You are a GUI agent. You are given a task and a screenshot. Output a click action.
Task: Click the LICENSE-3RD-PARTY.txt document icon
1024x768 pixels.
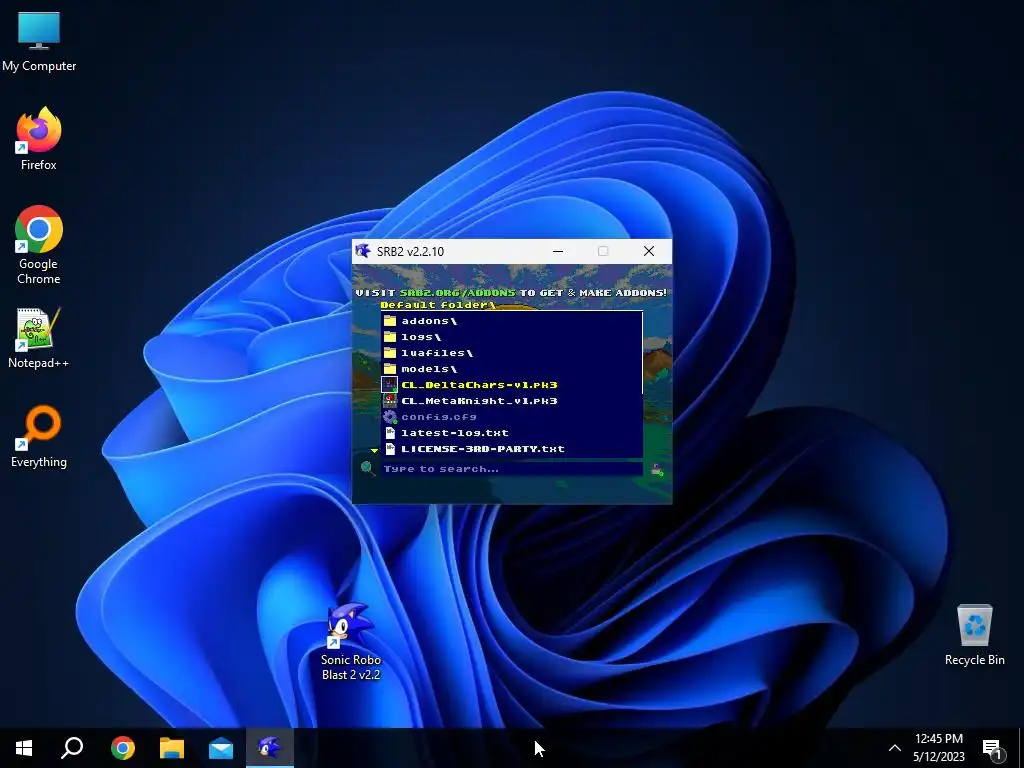point(390,449)
